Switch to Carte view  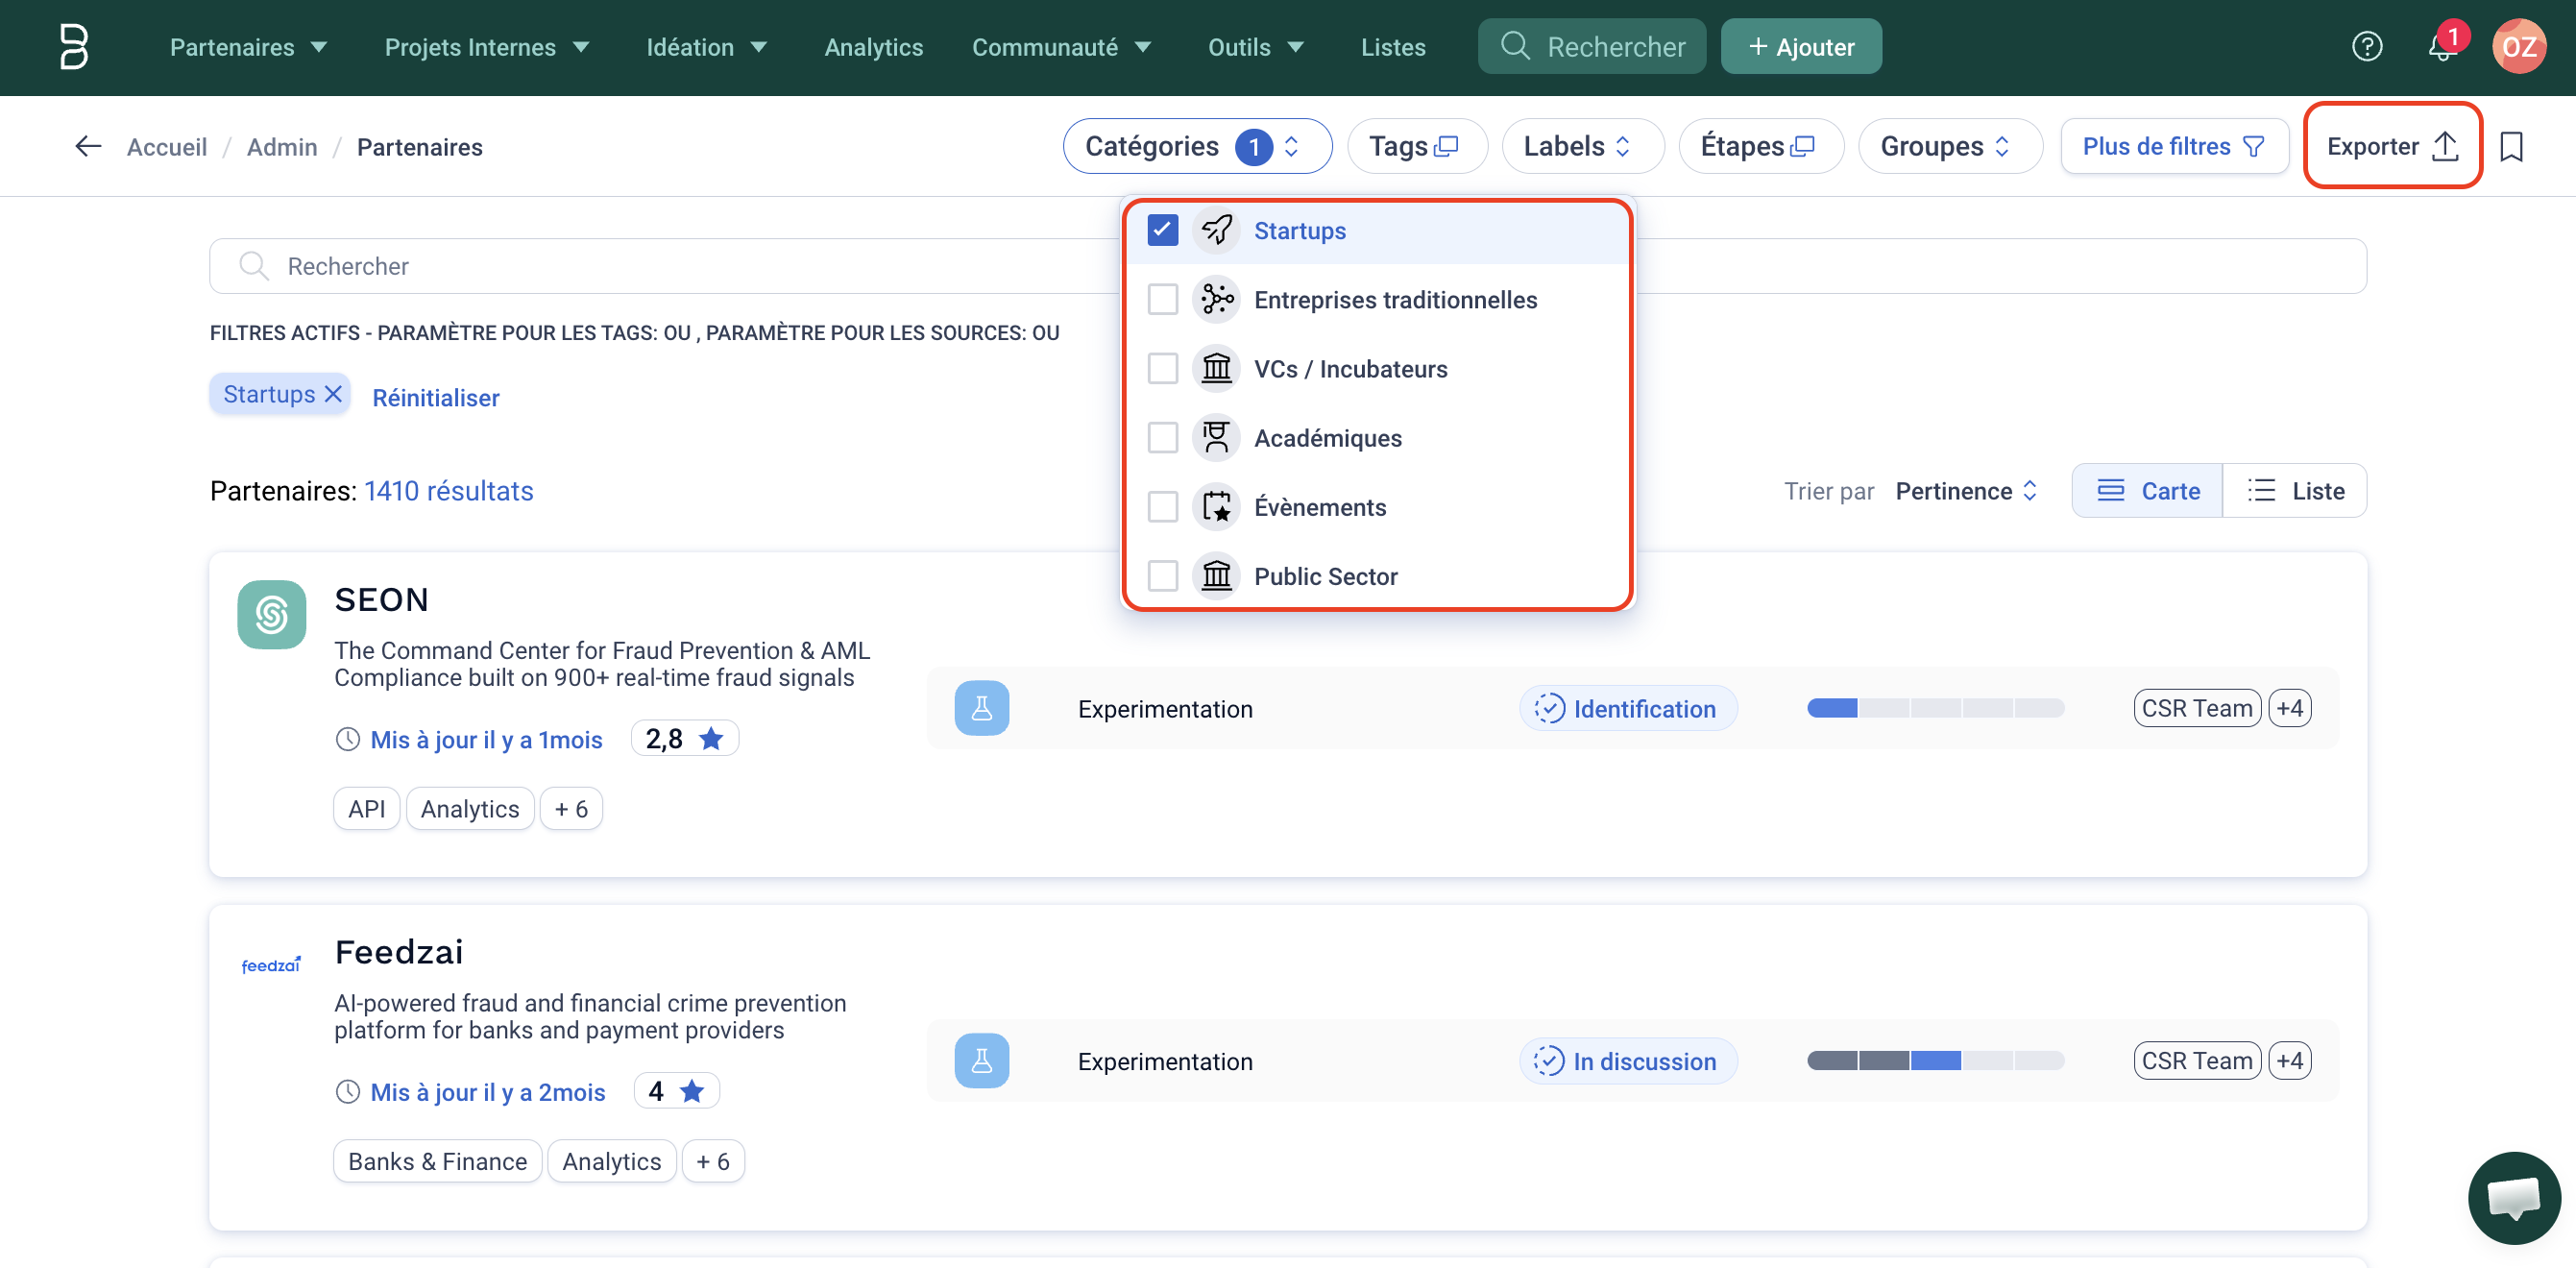coord(2147,490)
